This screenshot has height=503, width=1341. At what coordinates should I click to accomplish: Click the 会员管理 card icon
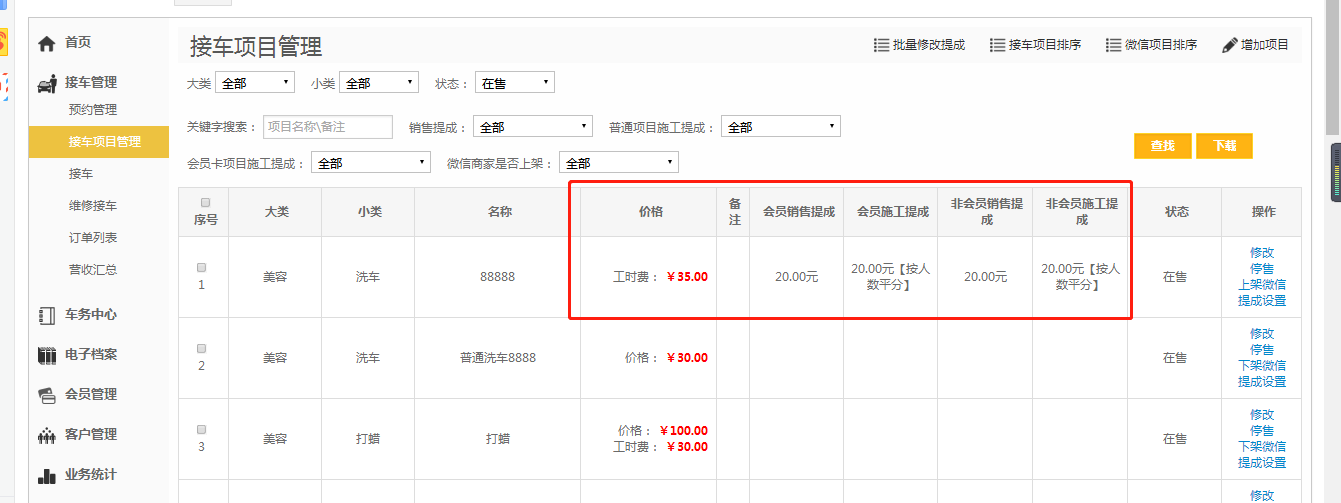pos(46,395)
